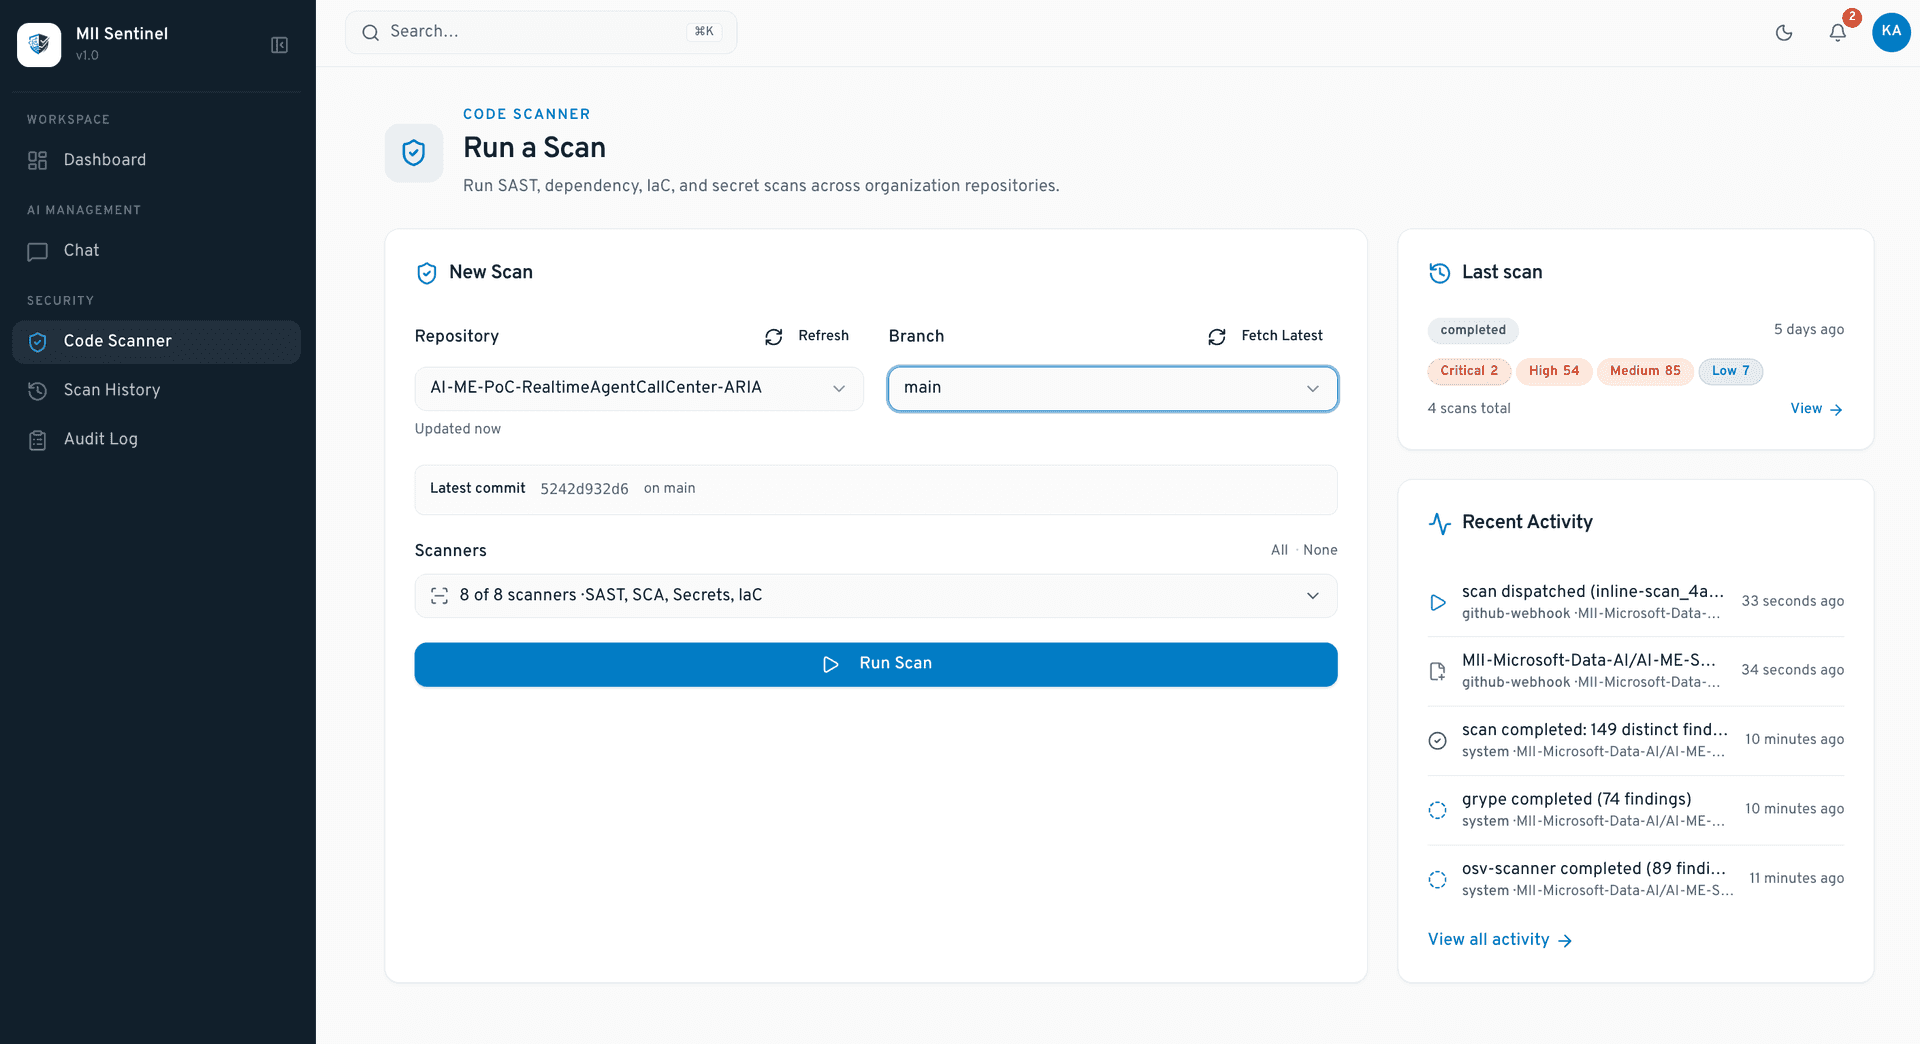Open the Repository dropdown
1920x1044 pixels.
(x=639, y=388)
